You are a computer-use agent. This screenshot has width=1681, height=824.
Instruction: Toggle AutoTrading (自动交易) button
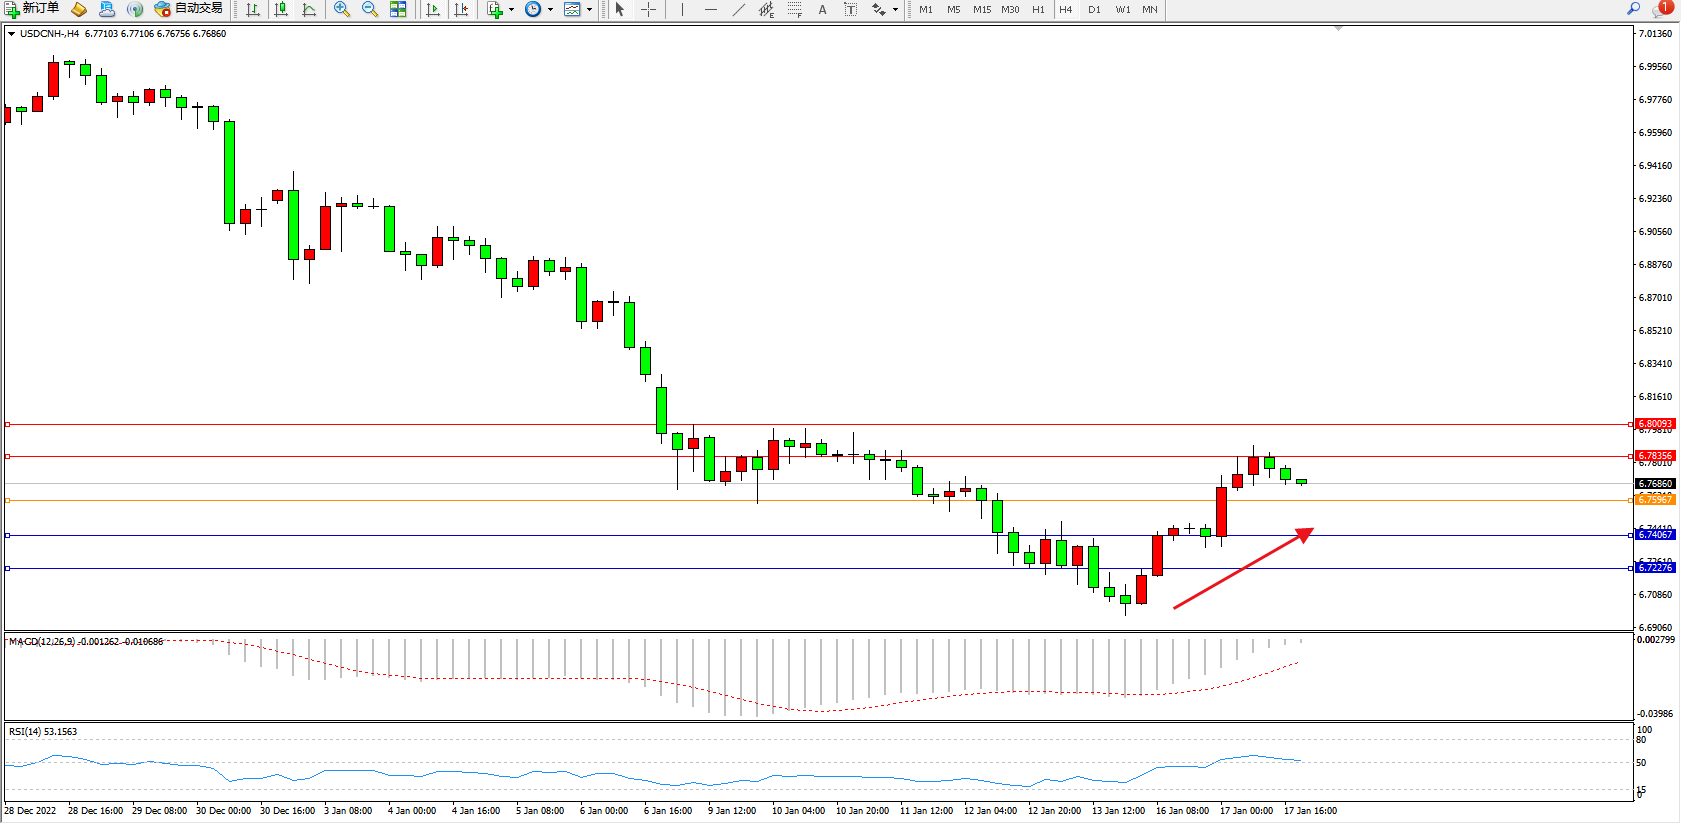pyautogui.click(x=188, y=9)
